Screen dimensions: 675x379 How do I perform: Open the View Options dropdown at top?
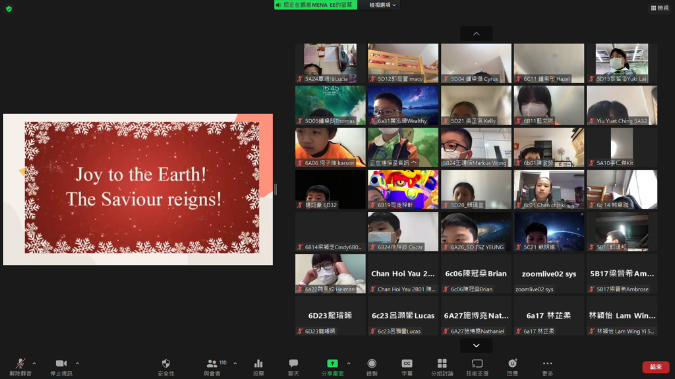[382, 5]
